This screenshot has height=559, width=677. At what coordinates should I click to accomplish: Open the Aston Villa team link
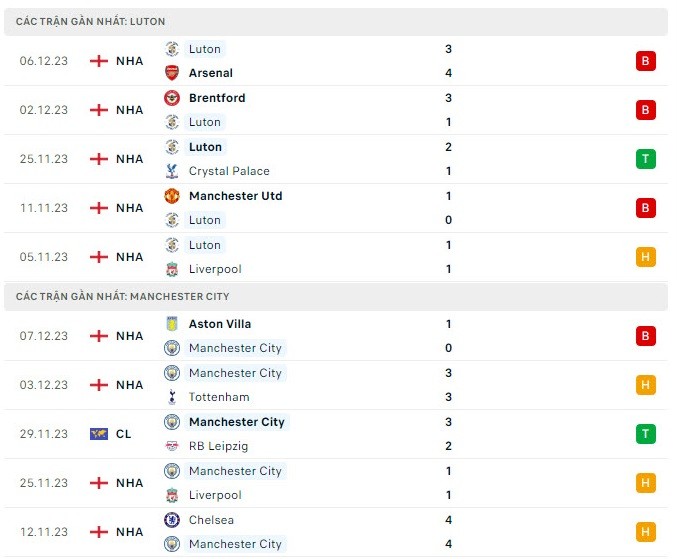coord(220,324)
